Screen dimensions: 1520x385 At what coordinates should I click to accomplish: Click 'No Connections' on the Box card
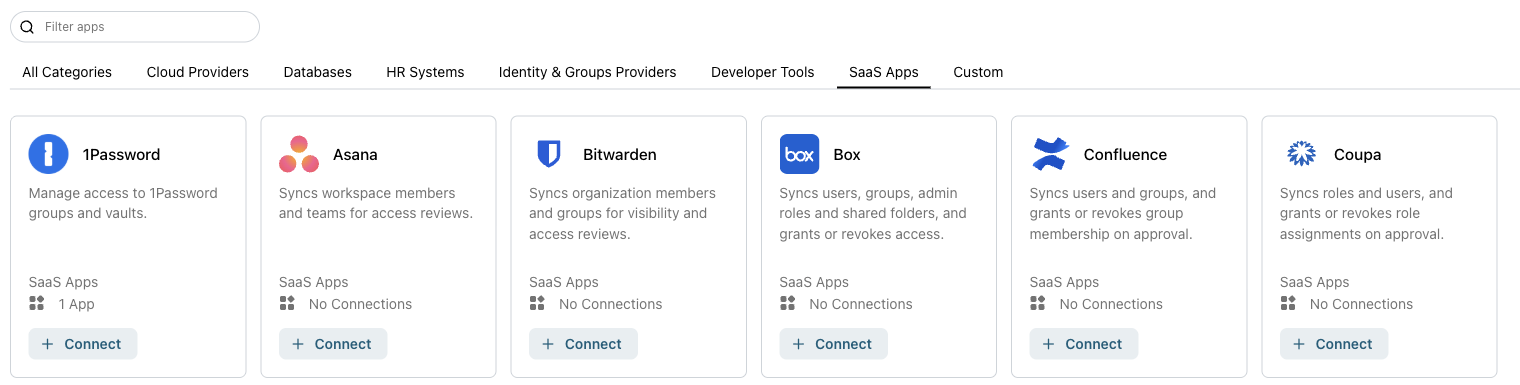point(861,304)
